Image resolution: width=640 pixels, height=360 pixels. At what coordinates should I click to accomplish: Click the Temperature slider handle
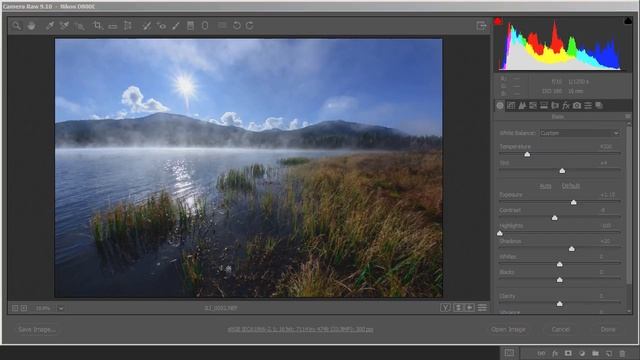click(x=527, y=154)
